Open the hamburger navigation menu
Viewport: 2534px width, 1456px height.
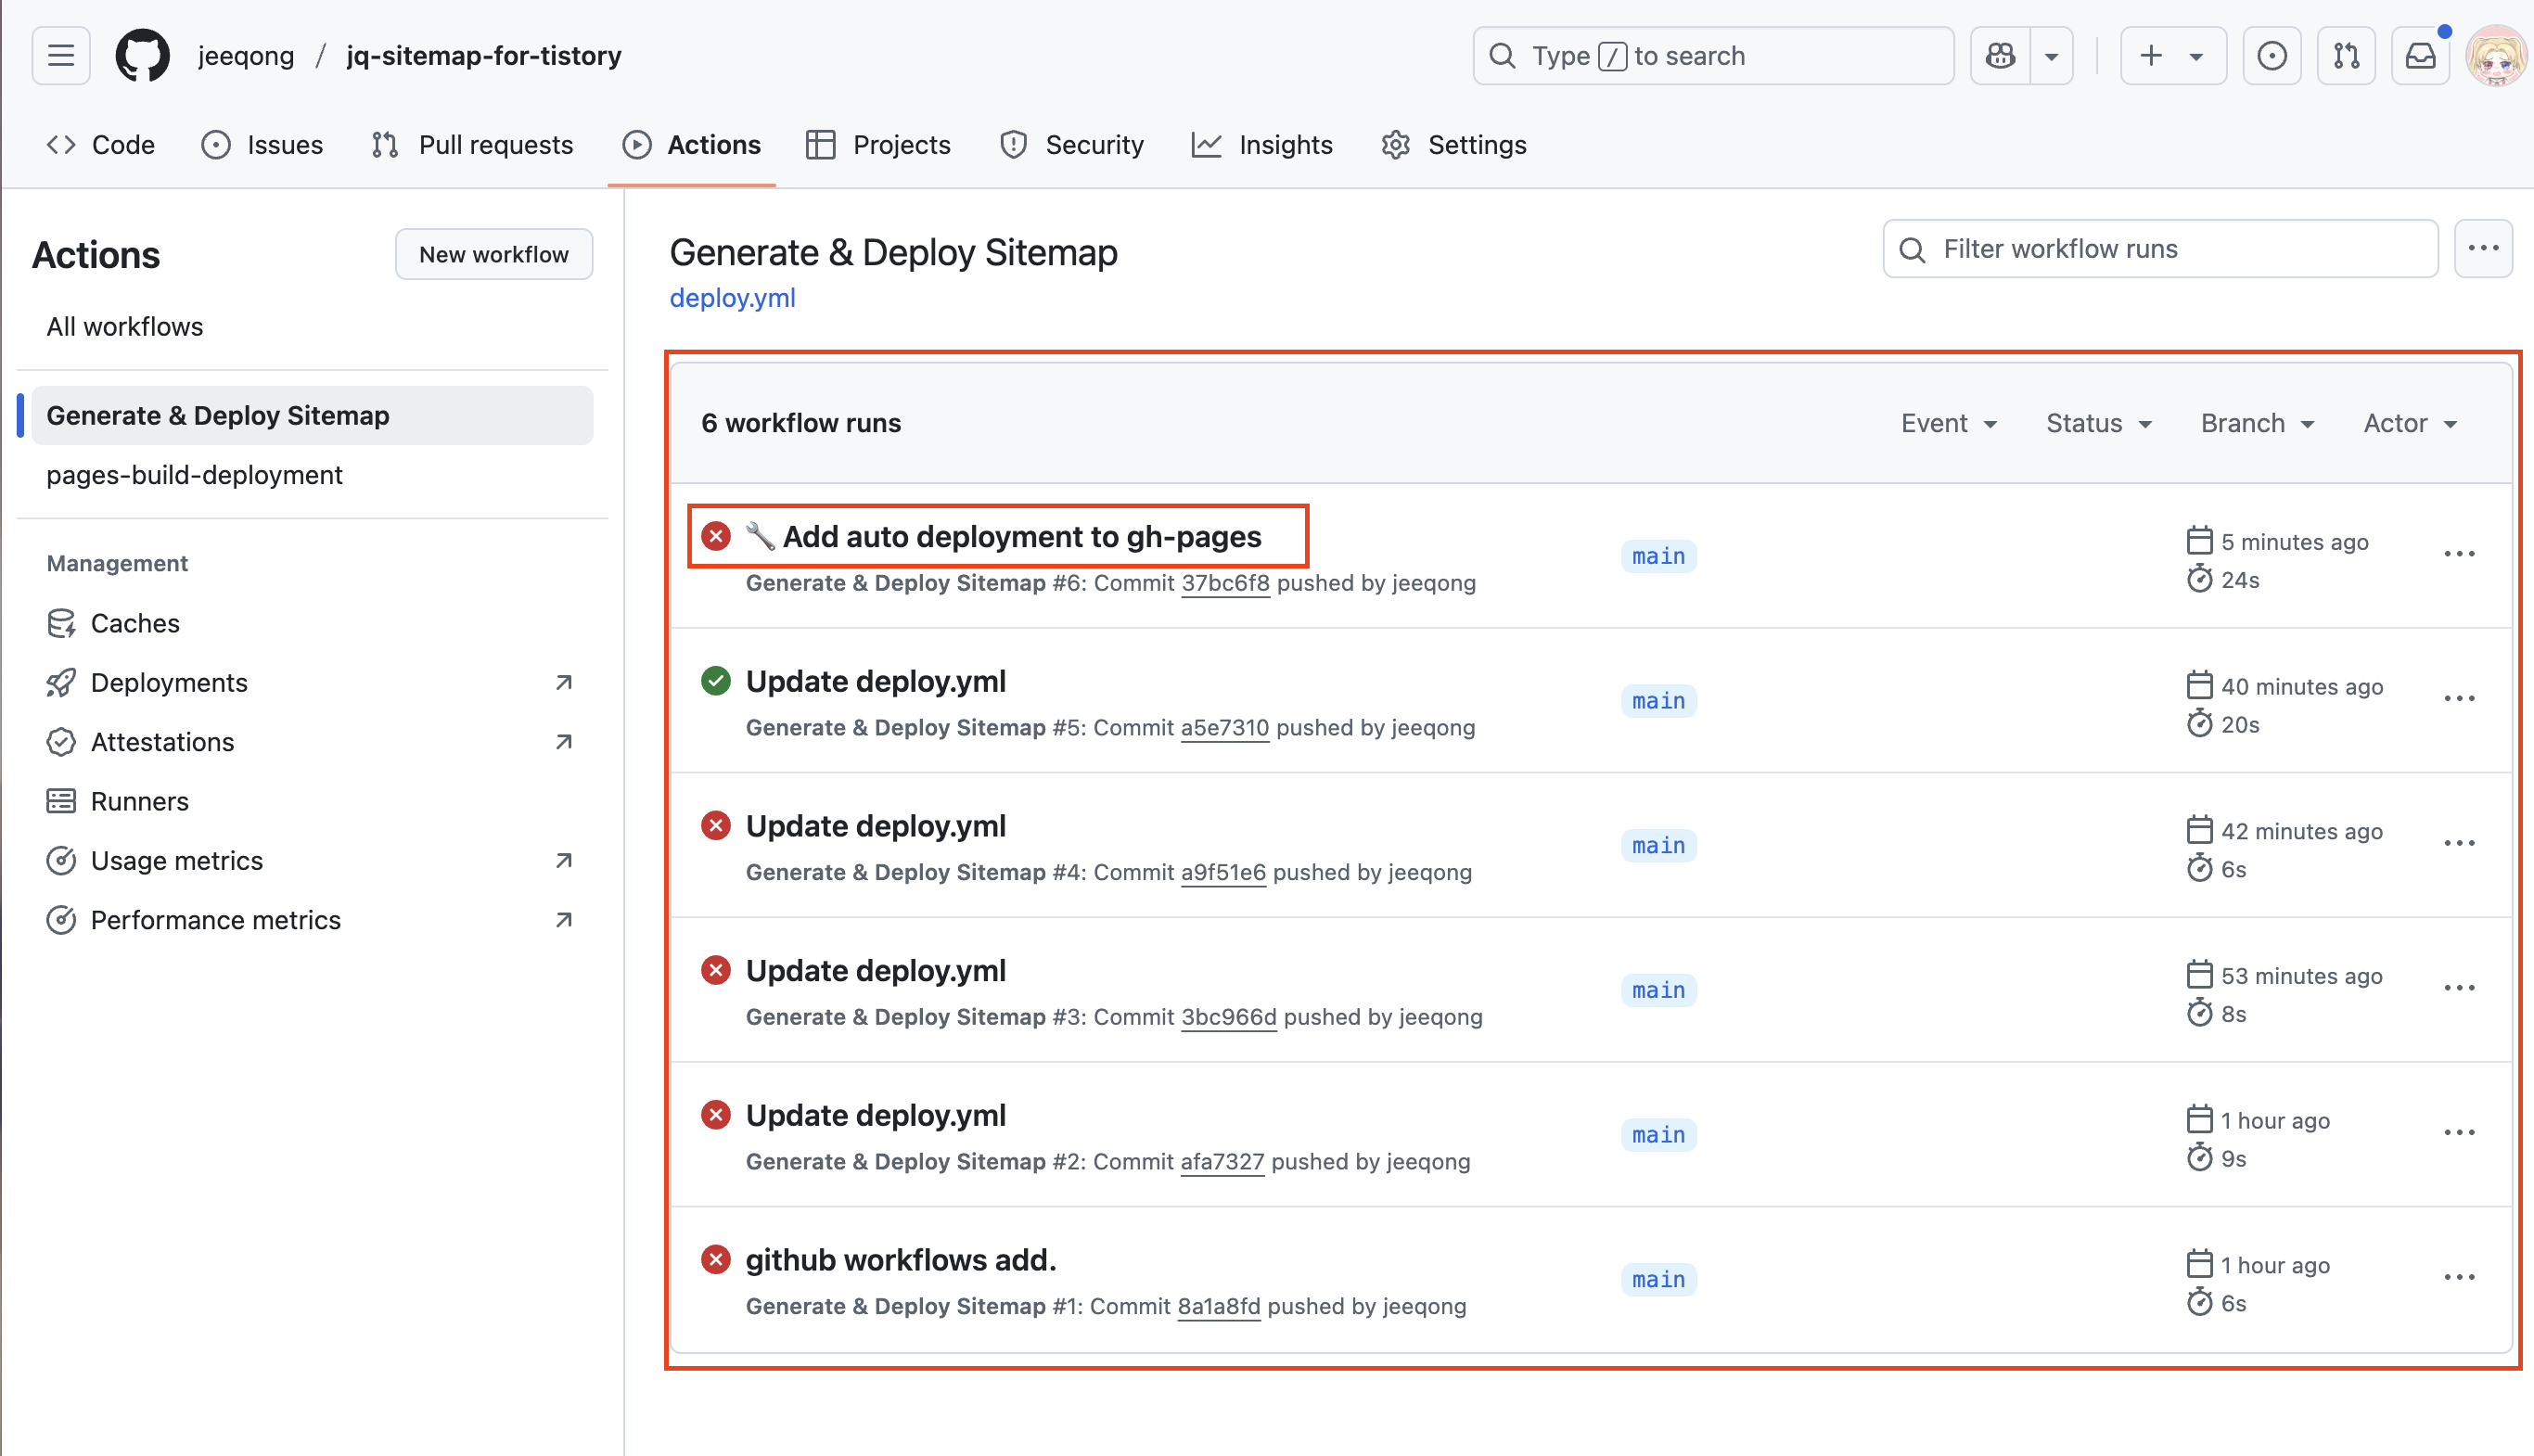(61, 56)
